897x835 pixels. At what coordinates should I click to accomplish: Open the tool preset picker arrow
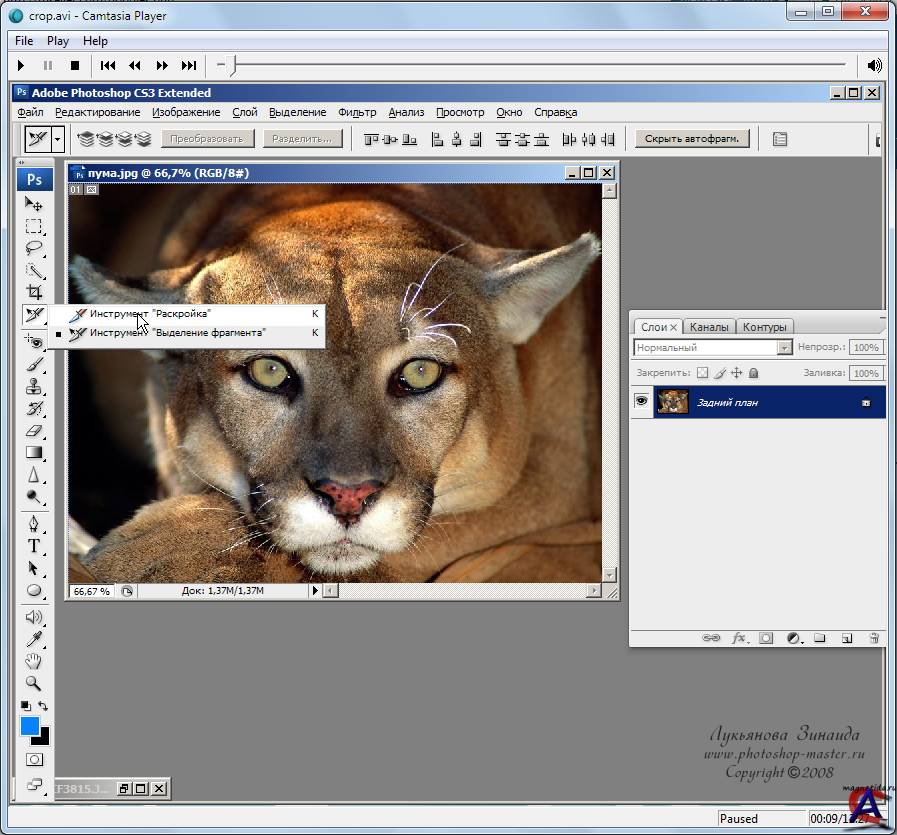(58, 139)
